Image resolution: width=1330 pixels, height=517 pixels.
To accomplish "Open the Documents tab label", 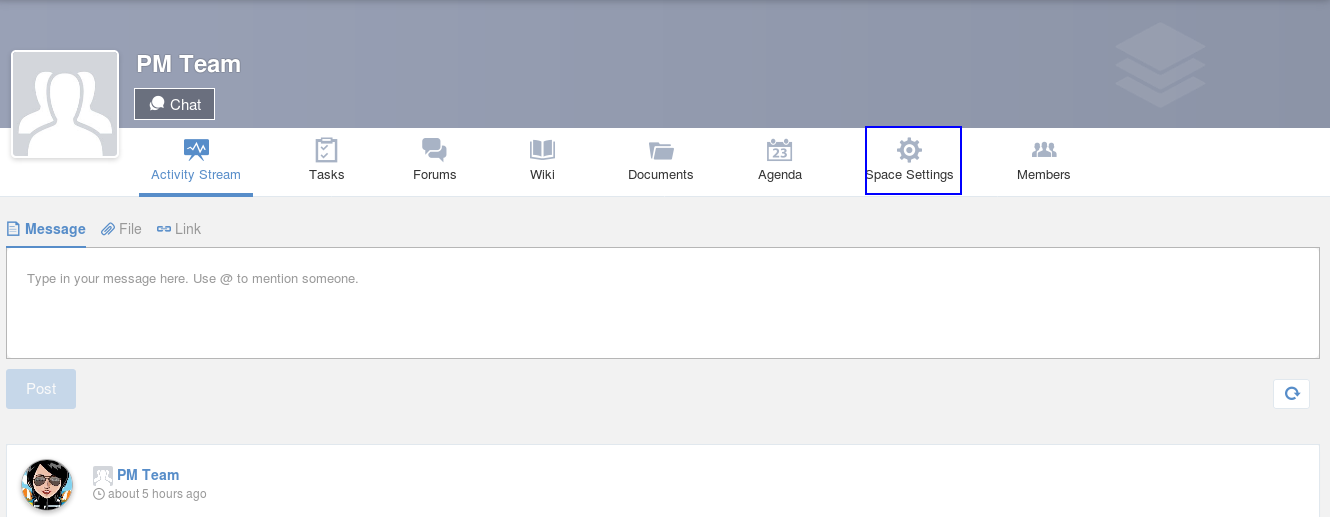I will [660, 175].
